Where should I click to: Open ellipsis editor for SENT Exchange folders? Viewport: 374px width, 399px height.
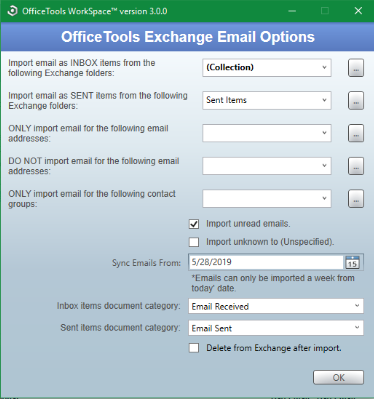click(356, 101)
